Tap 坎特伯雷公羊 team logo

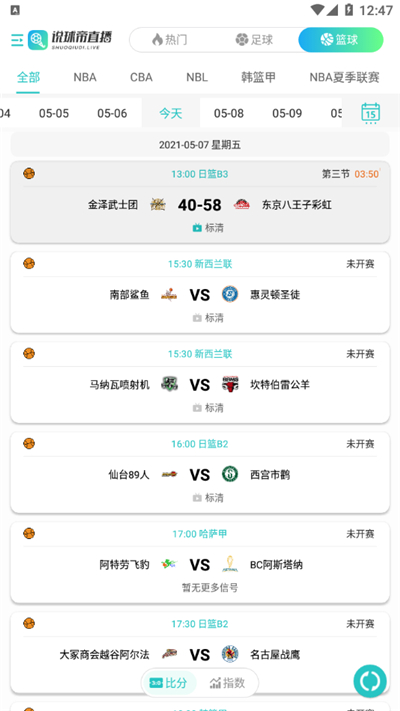pyautogui.click(x=230, y=385)
